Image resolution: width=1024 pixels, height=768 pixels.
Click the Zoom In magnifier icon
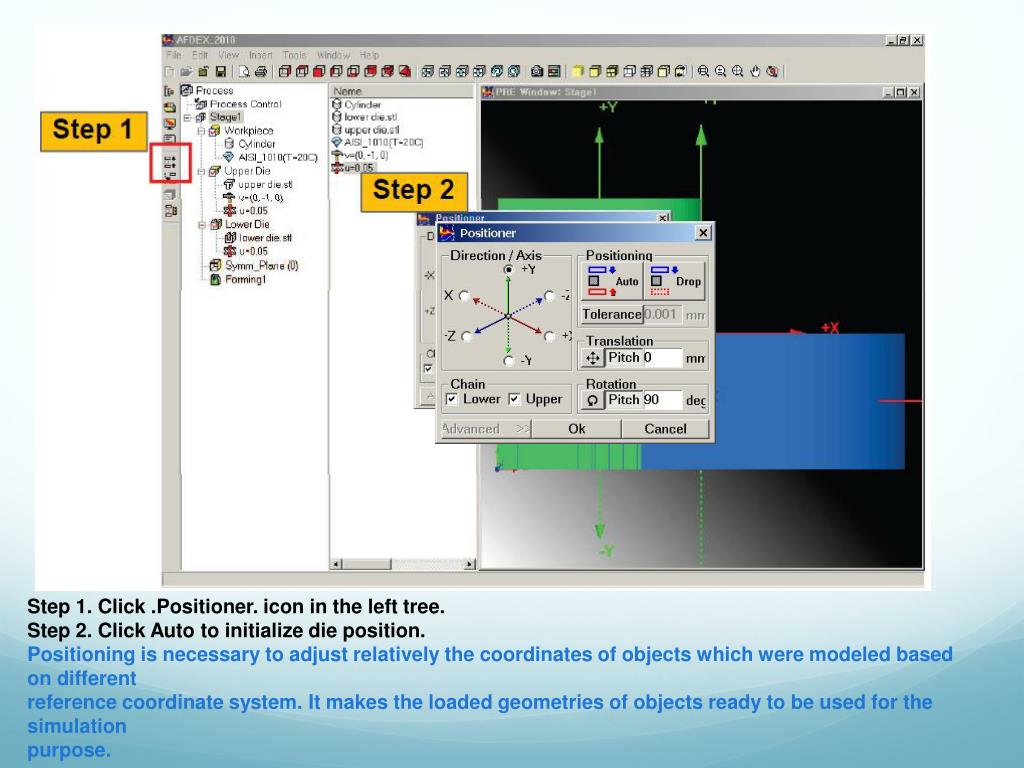[x=738, y=71]
